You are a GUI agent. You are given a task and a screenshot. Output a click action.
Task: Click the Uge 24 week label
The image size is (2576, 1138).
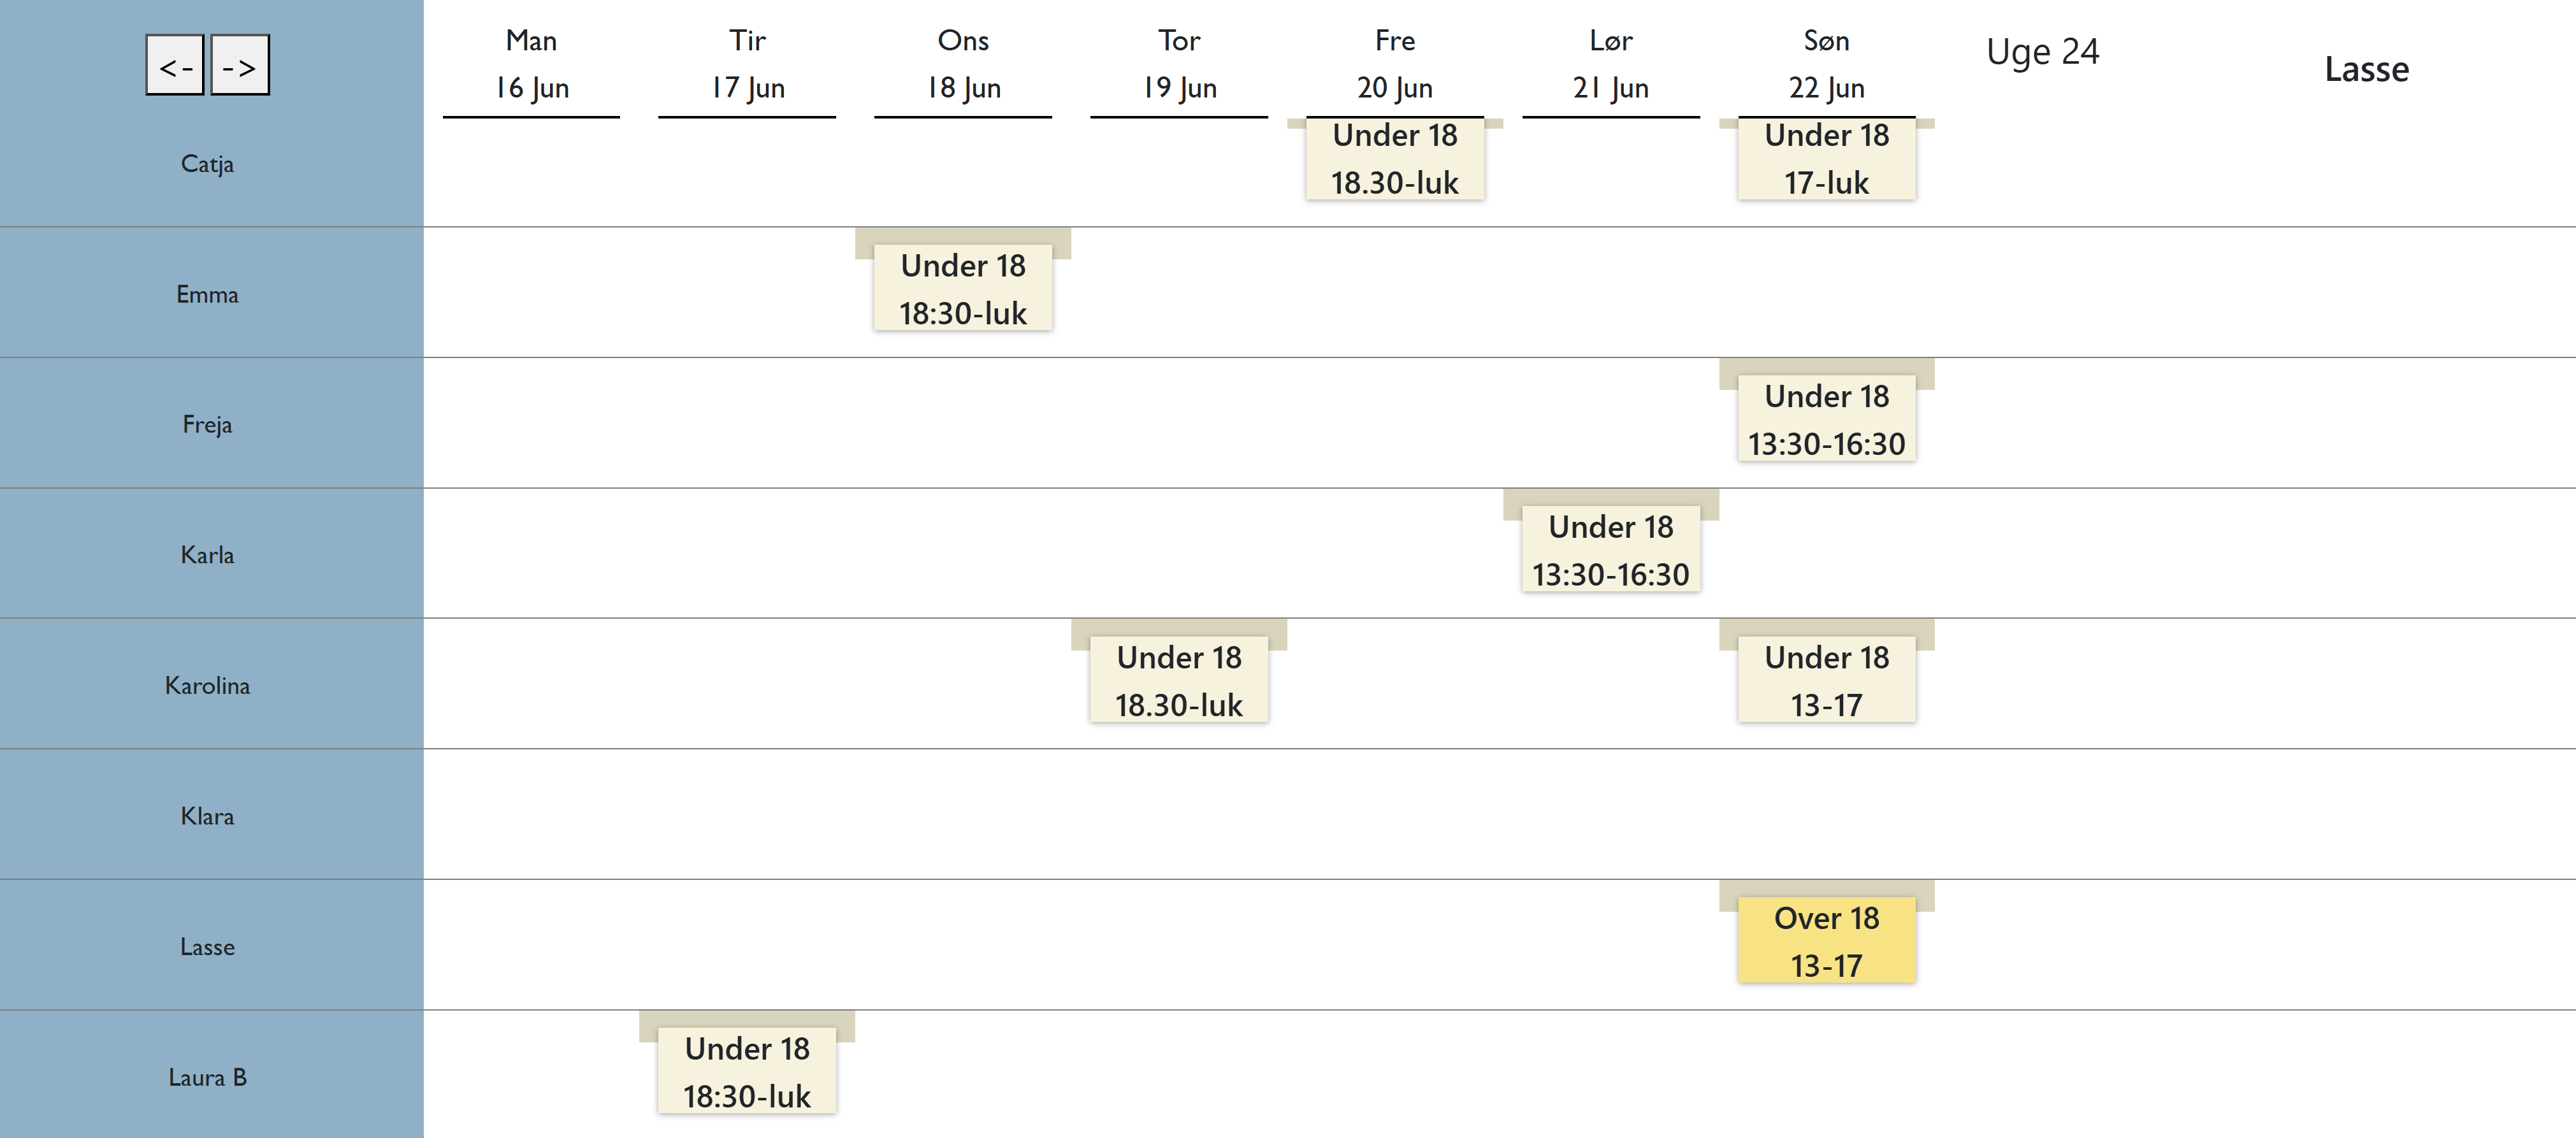2042,52
